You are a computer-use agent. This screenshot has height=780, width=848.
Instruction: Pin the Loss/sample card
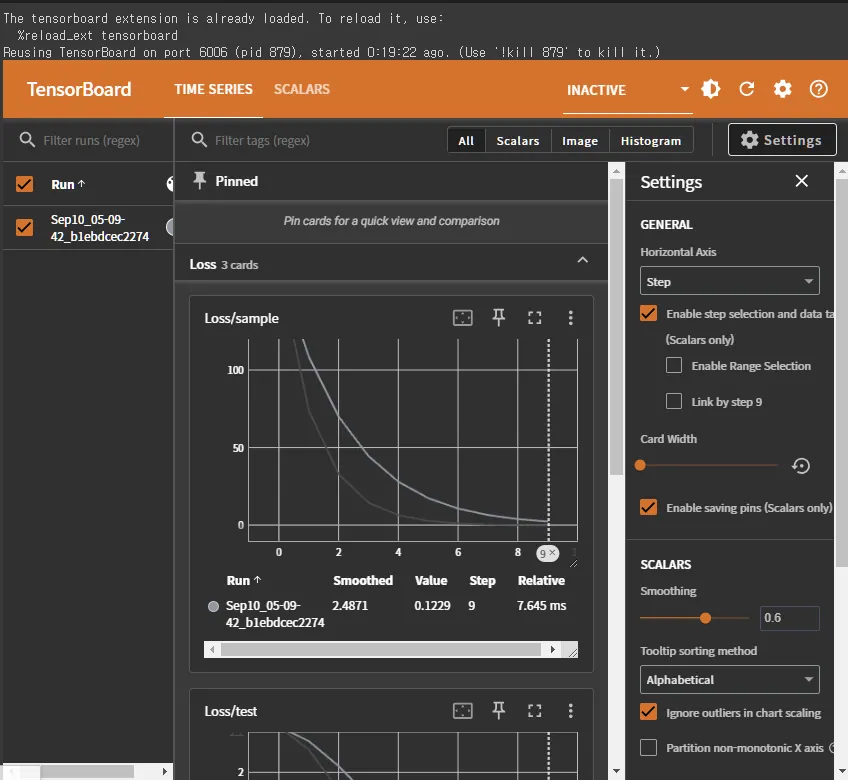point(499,318)
